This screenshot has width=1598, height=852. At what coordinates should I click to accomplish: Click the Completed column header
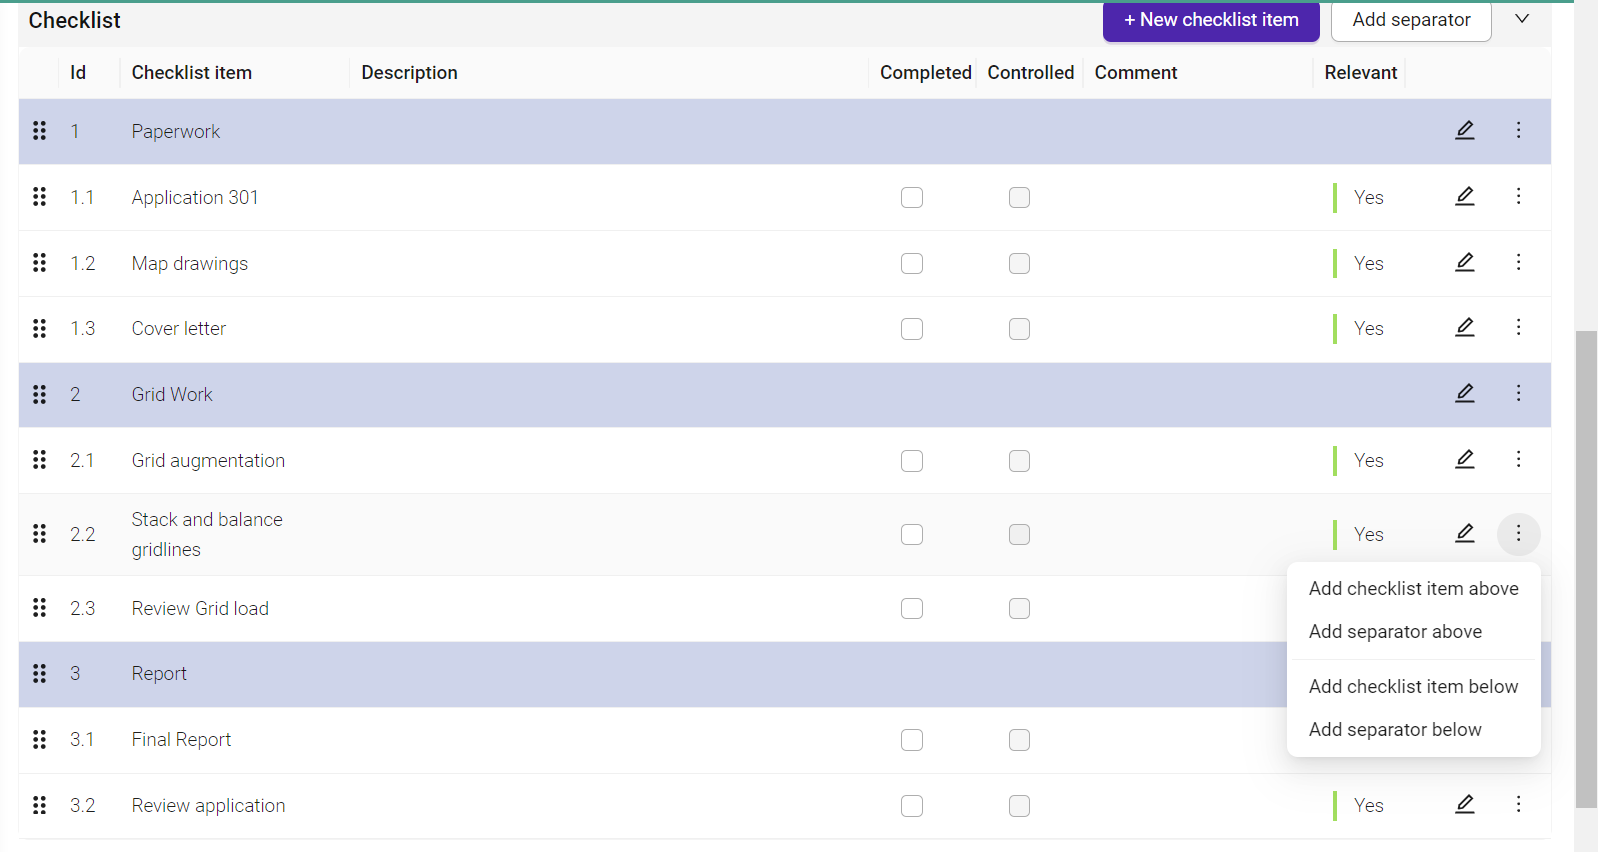pos(925,72)
